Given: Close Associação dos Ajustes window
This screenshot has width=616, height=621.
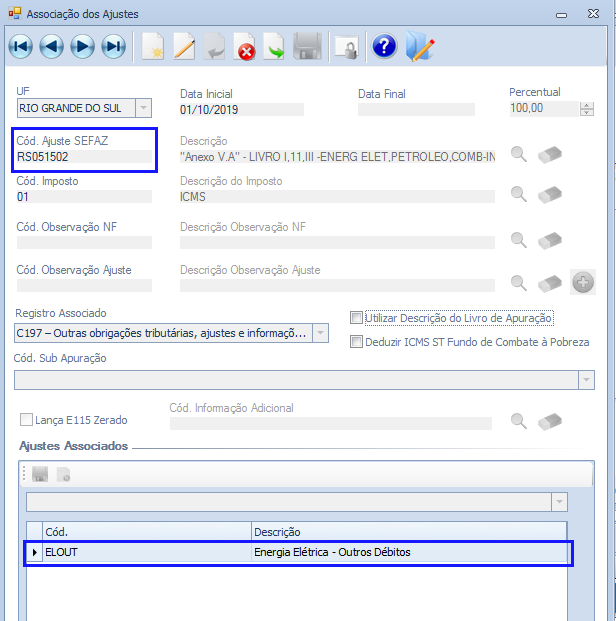Looking at the screenshot, I should [593, 14].
